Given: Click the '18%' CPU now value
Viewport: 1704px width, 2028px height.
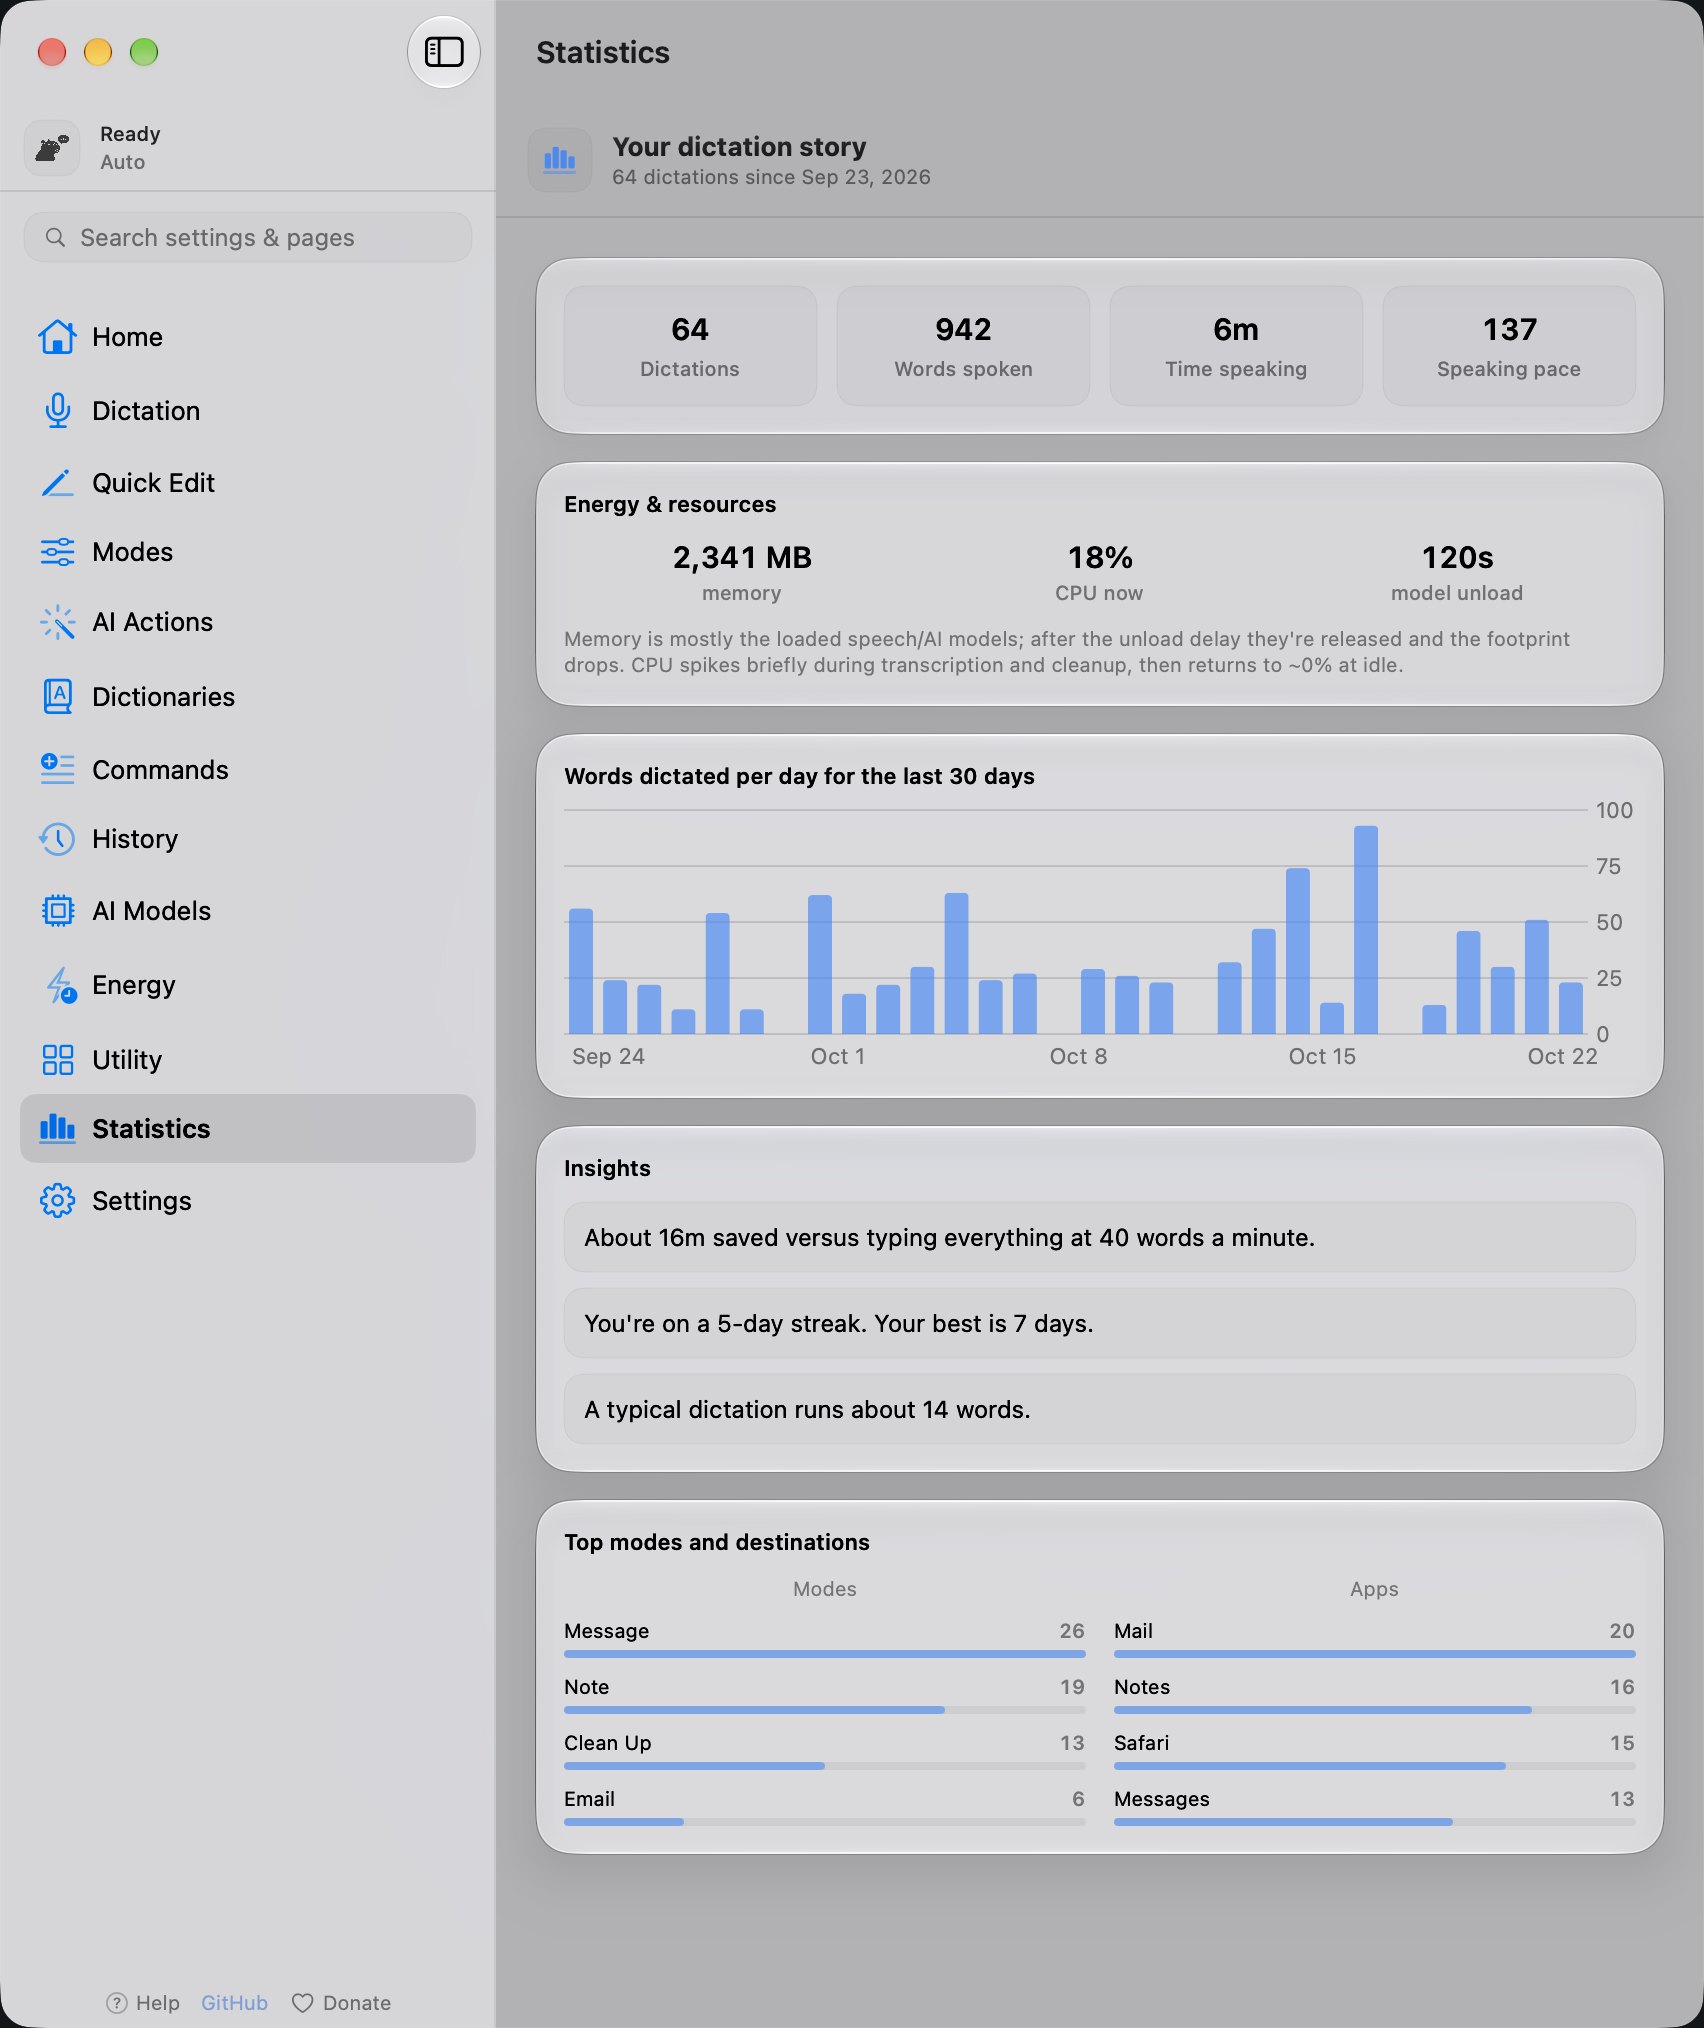Looking at the screenshot, I should 1100,557.
